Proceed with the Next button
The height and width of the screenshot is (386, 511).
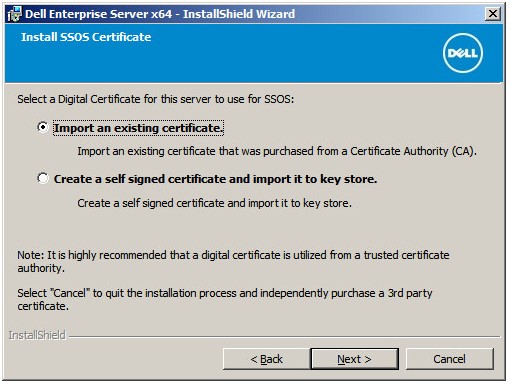[x=354, y=359]
